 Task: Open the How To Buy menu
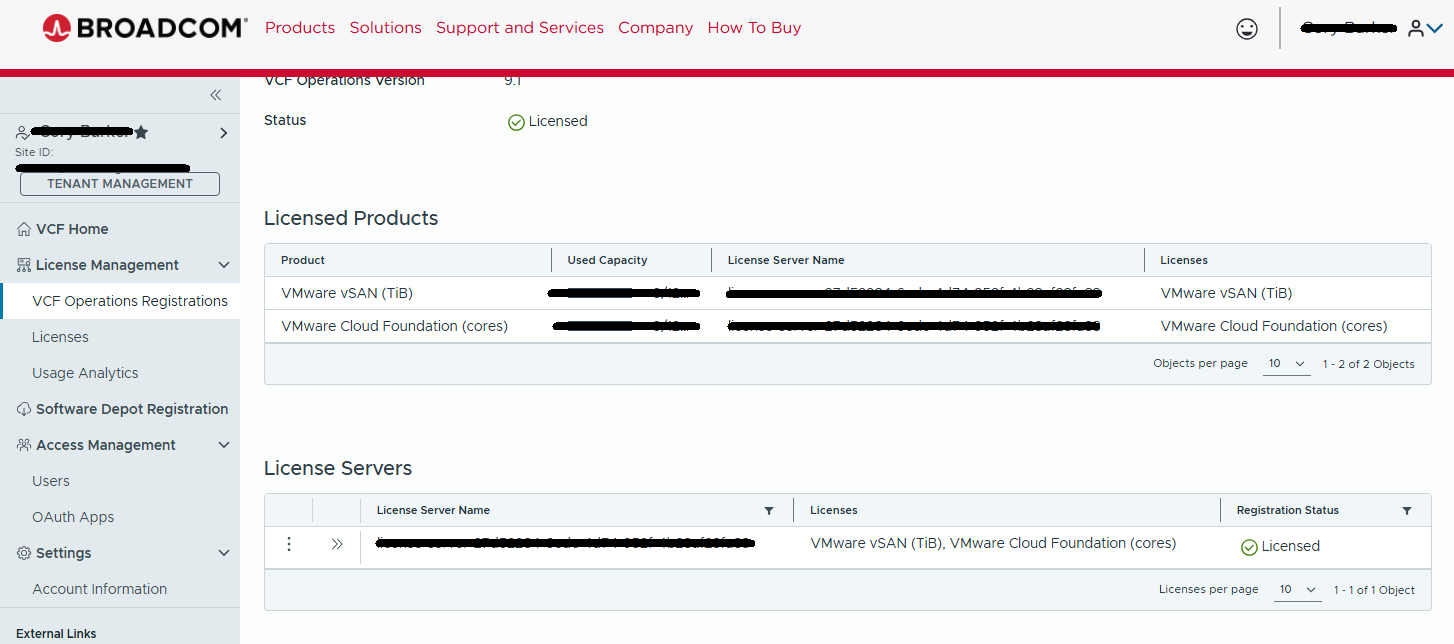pyautogui.click(x=754, y=28)
